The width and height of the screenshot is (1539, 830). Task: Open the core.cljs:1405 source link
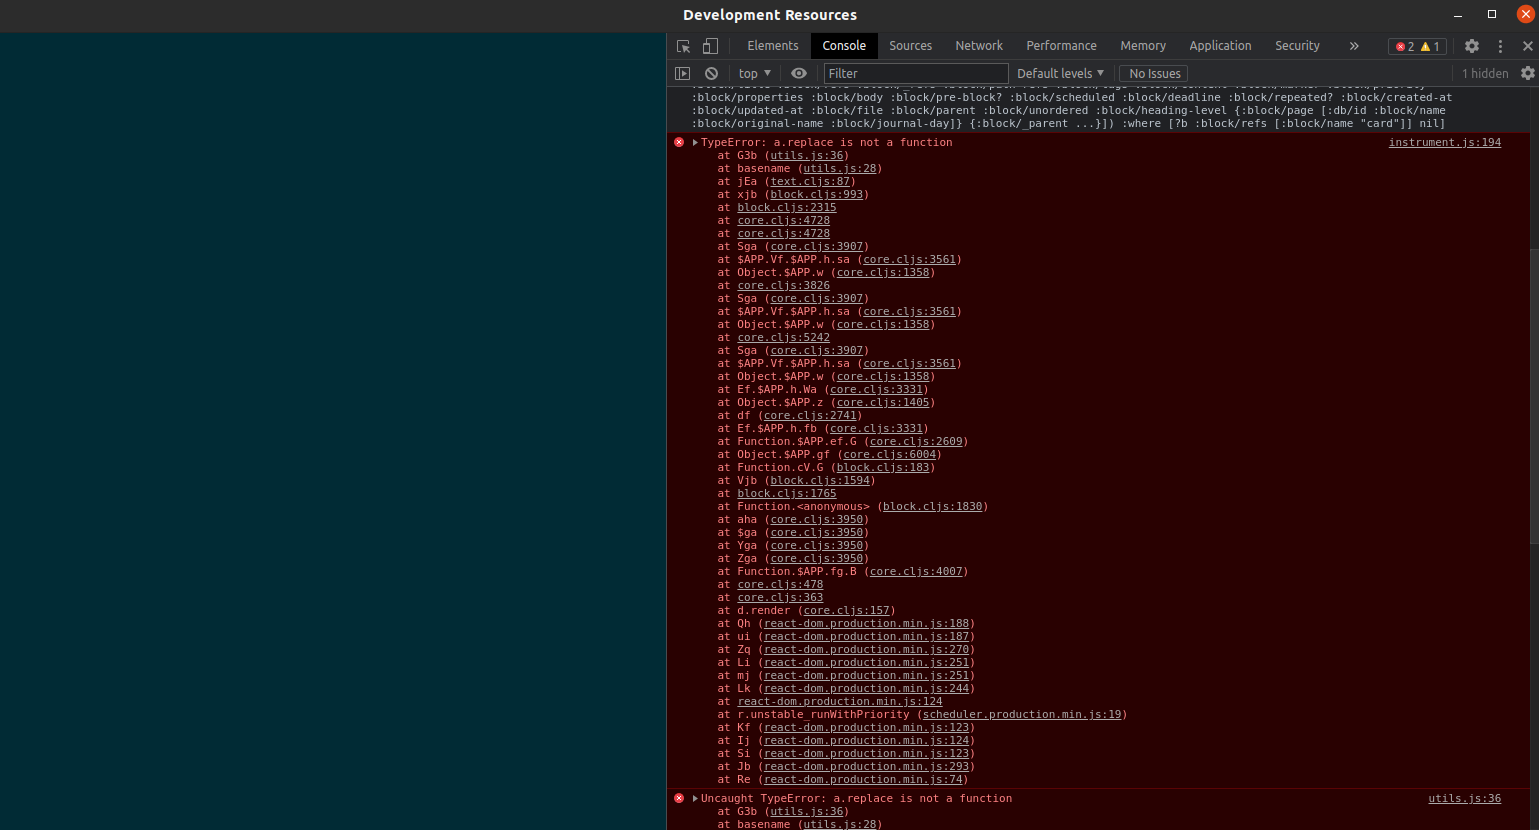click(883, 403)
